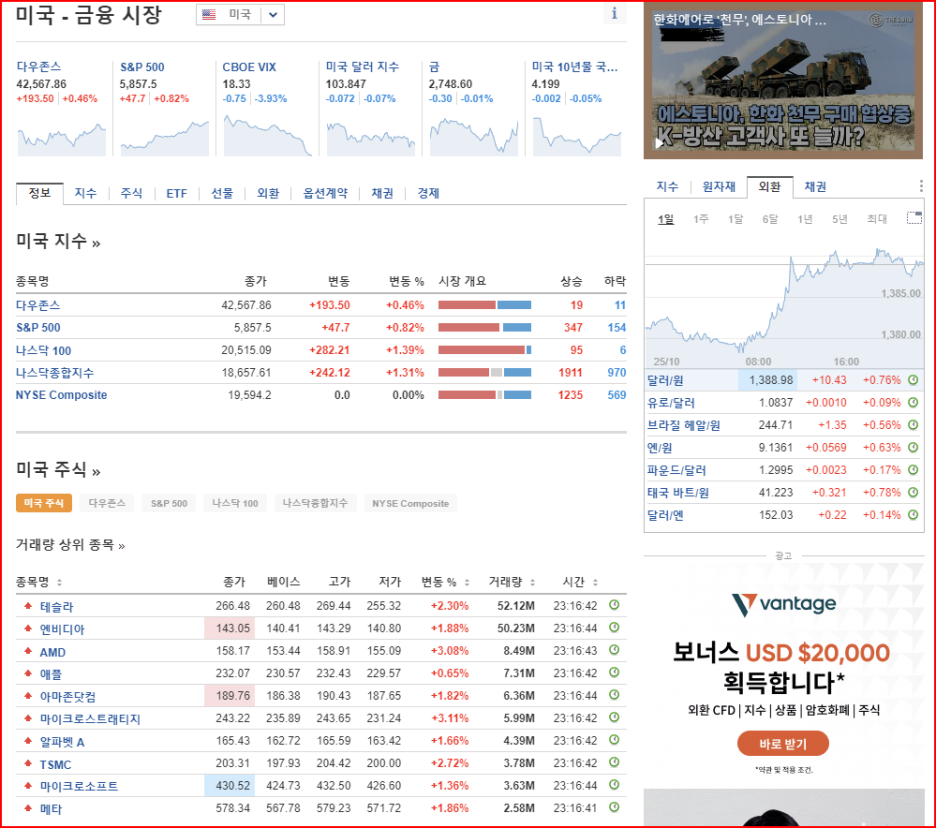The image size is (936, 828).
Task: Click clock icon in 테슬라 row
Action: tap(614, 605)
